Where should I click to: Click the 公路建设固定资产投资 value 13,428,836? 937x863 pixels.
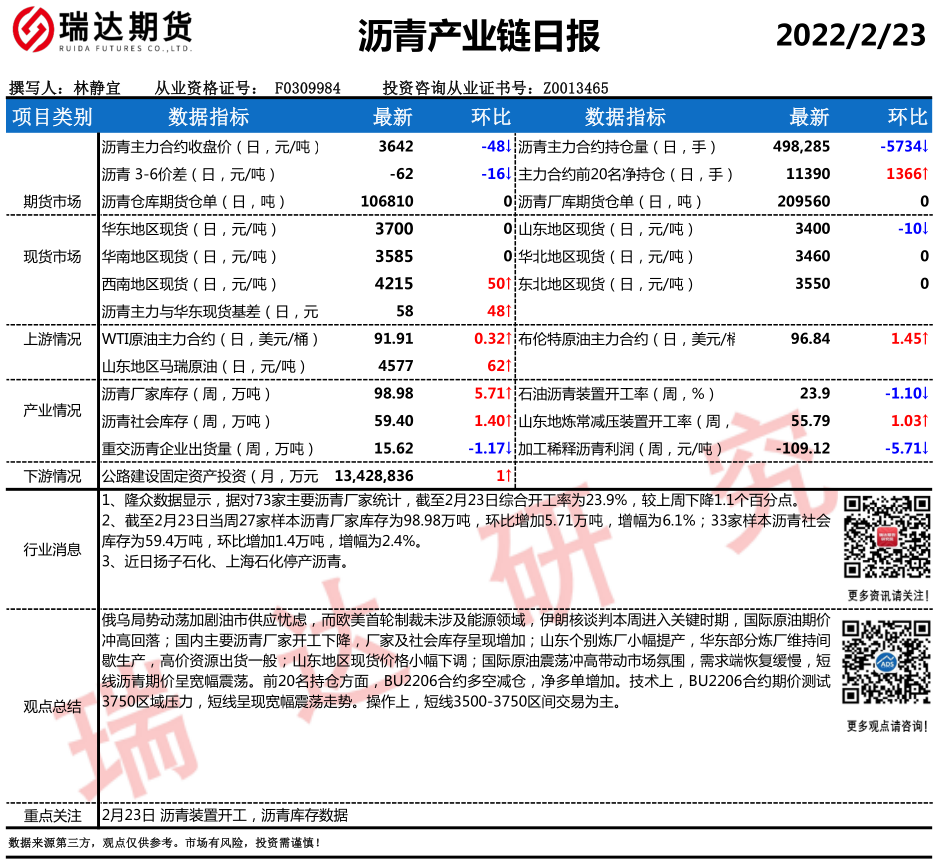pos(374,475)
